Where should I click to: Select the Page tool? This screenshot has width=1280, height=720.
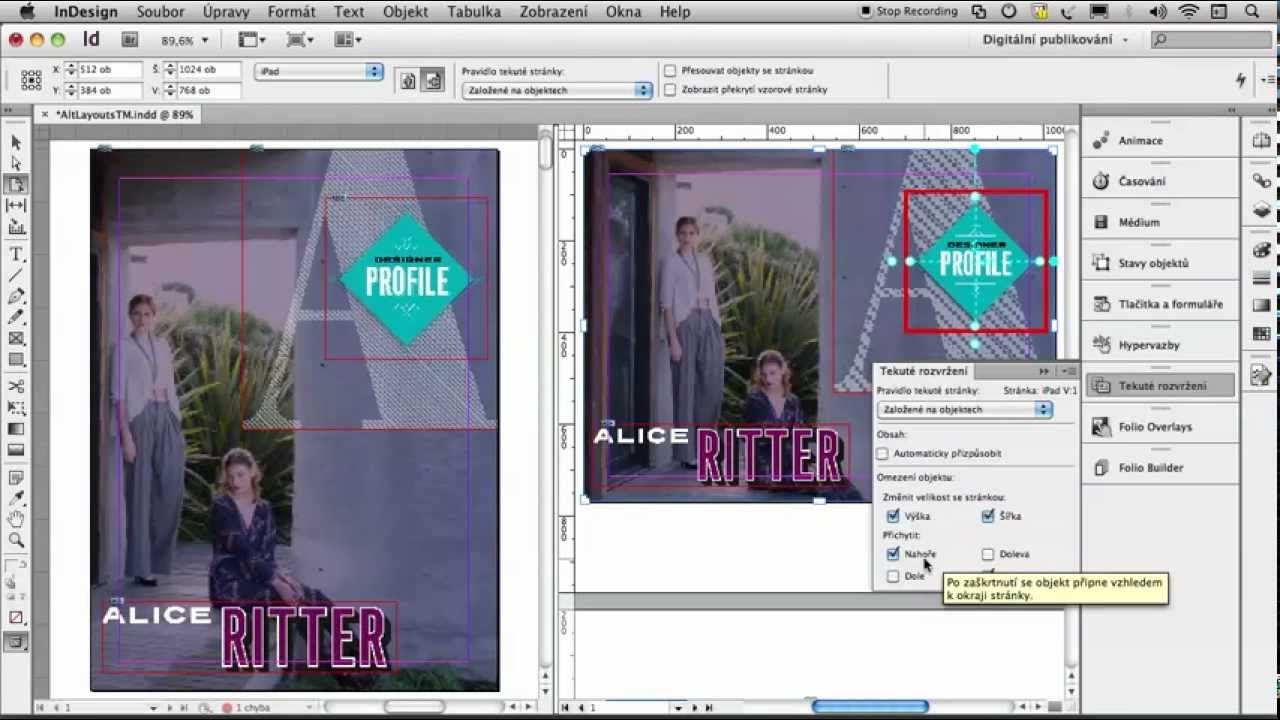tap(16, 184)
